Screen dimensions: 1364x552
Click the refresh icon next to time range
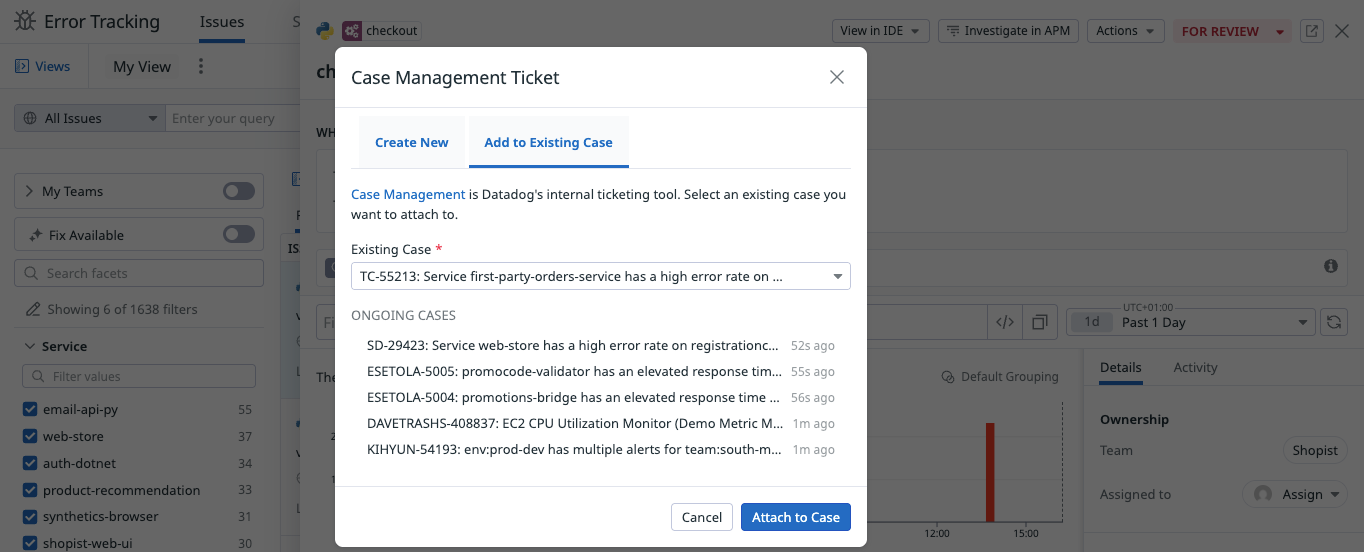click(x=1333, y=322)
